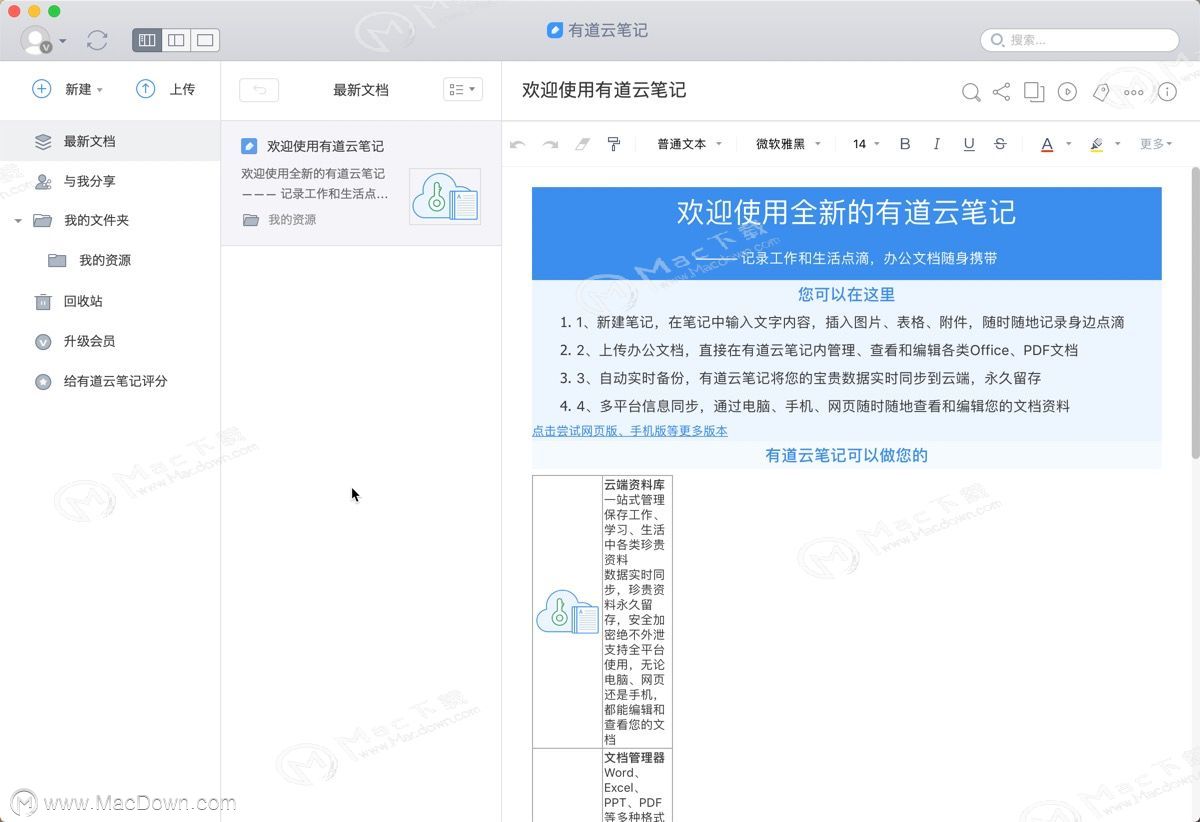
Task: Open the account dropdown arrow beside avatar
Action: pyautogui.click(x=63, y=41)
